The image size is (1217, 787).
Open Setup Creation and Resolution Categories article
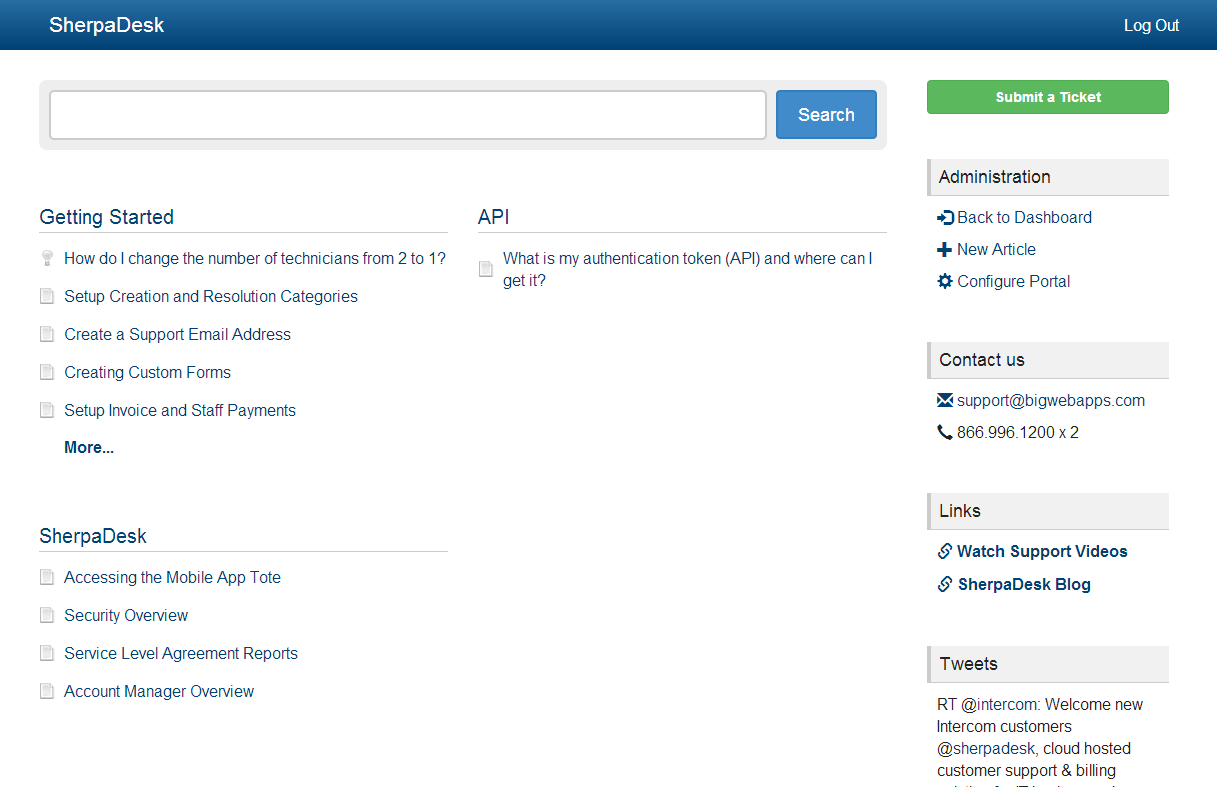click(x=211, y=296)
